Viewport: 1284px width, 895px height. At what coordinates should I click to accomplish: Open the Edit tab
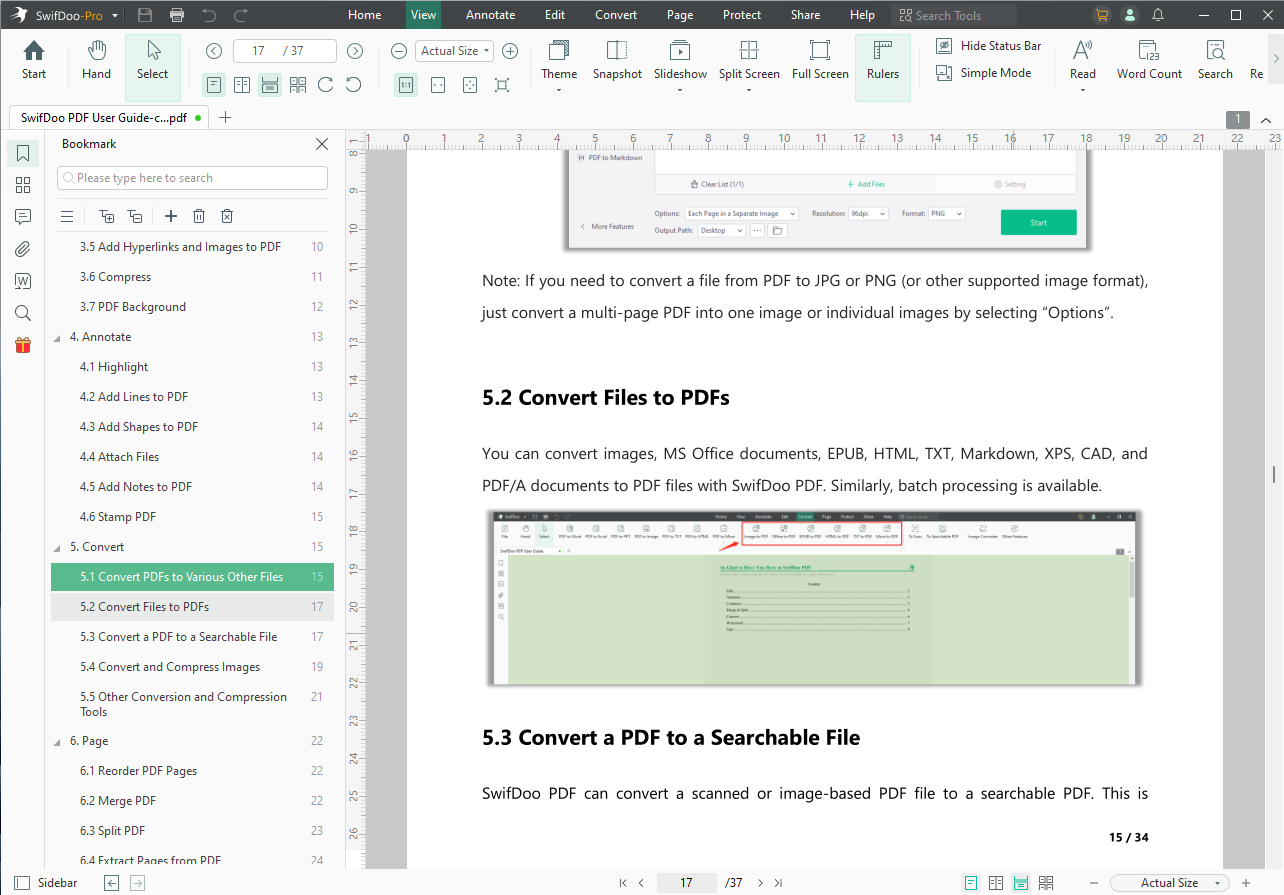click(x=555, y=15)
